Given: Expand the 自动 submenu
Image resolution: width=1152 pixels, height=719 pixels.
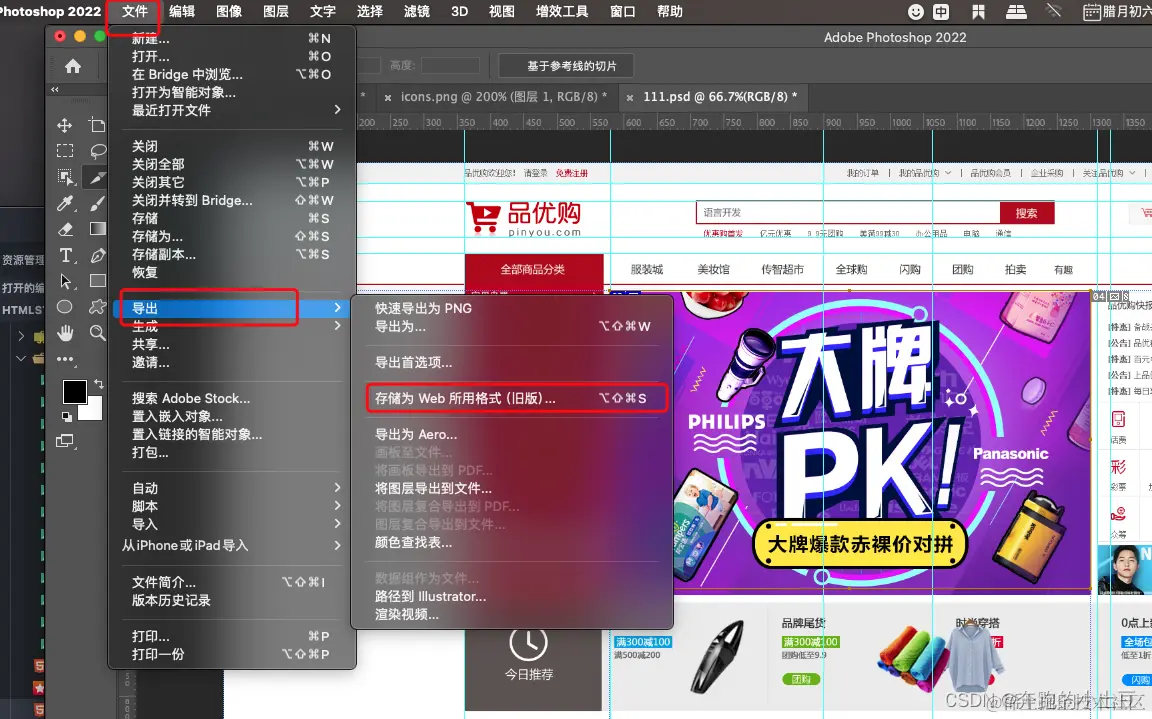Looking at the screenshot, I should coord(337,488).
